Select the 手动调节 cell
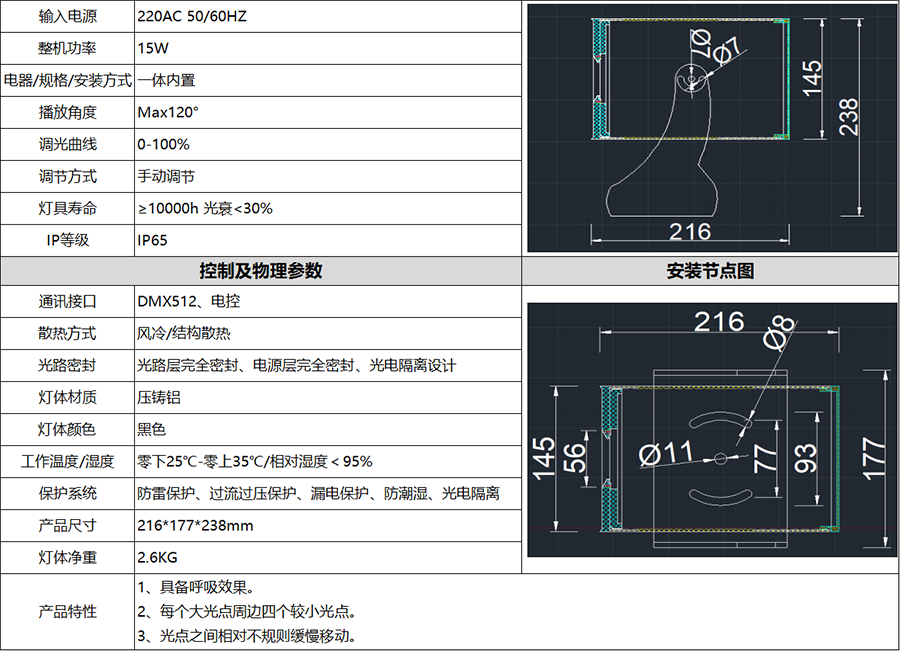900x651 pixels. click(166, 176)
